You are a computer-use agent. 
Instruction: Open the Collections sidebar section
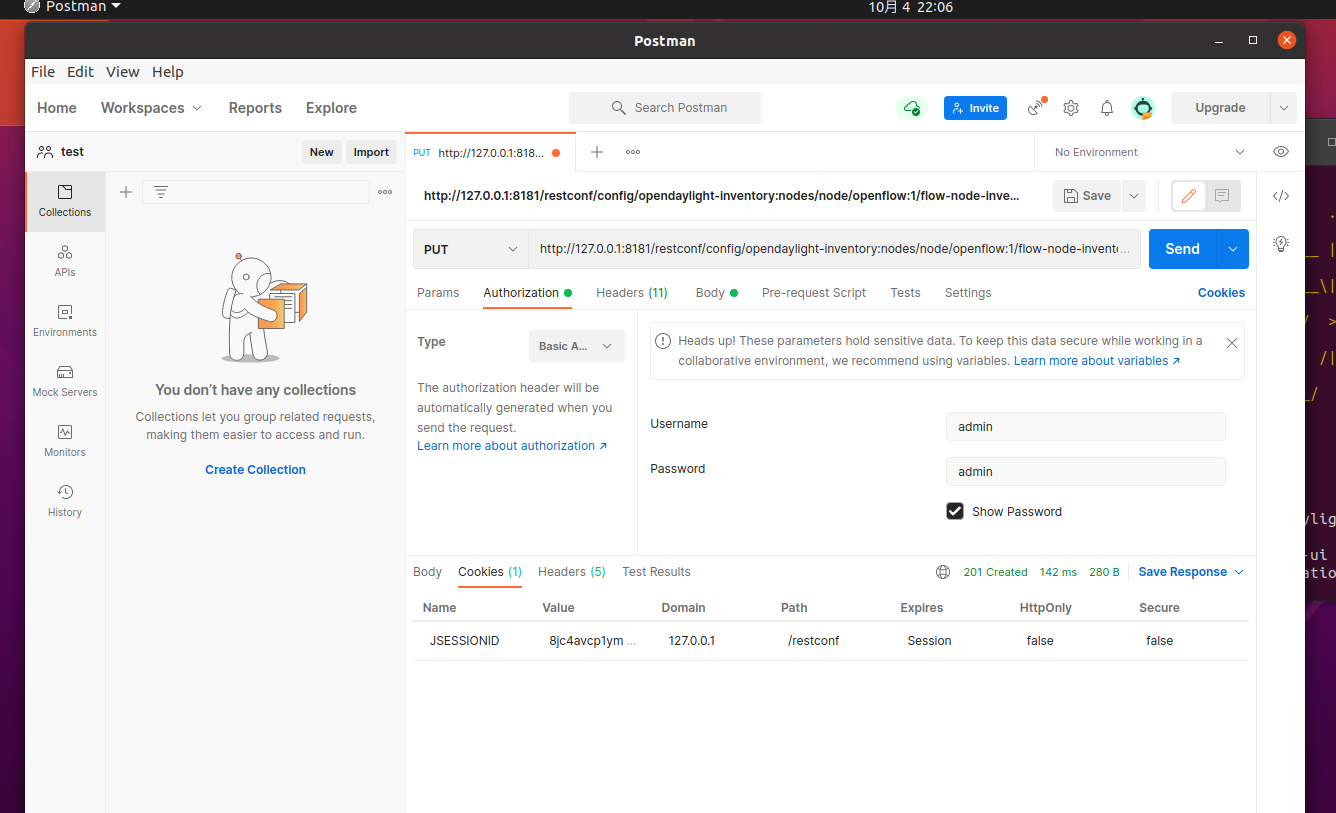65,201
